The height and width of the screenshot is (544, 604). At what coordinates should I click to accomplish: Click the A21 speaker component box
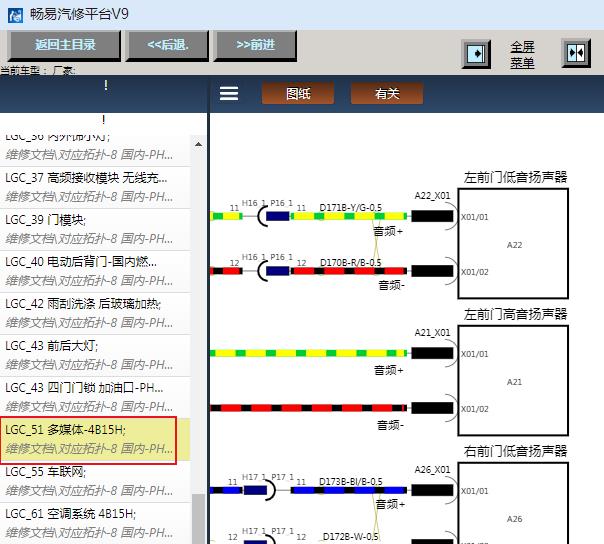(x=513, y=381)
